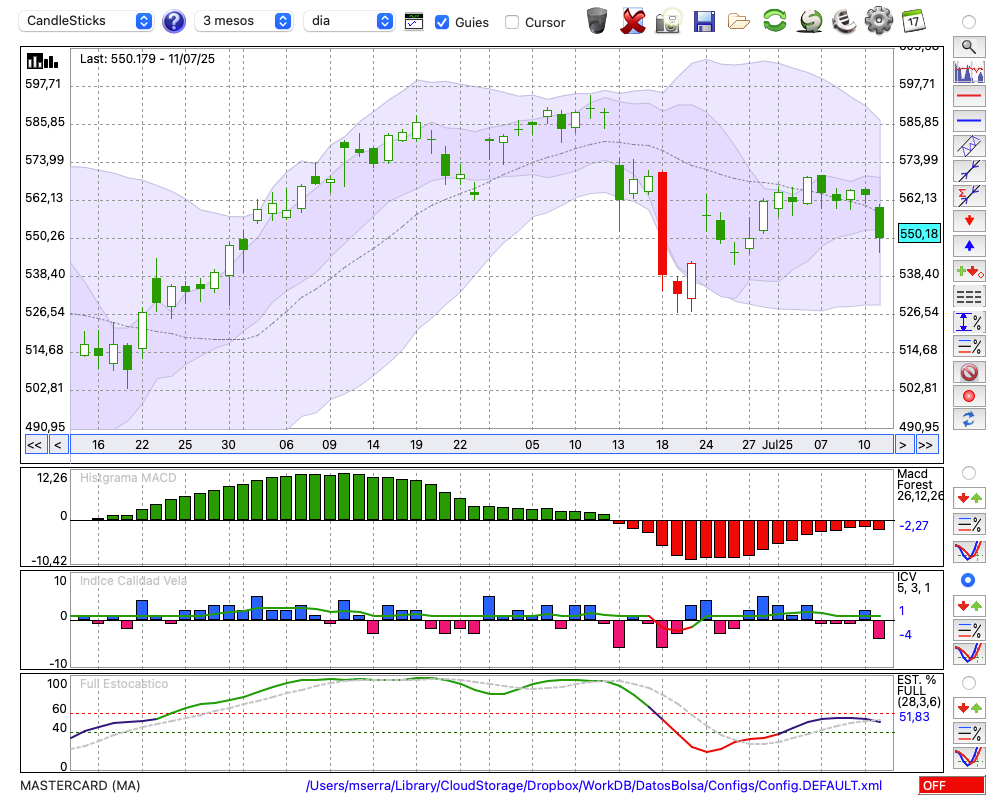
Task: Click the blue rotating arrows icon
Action: point(969,419)
